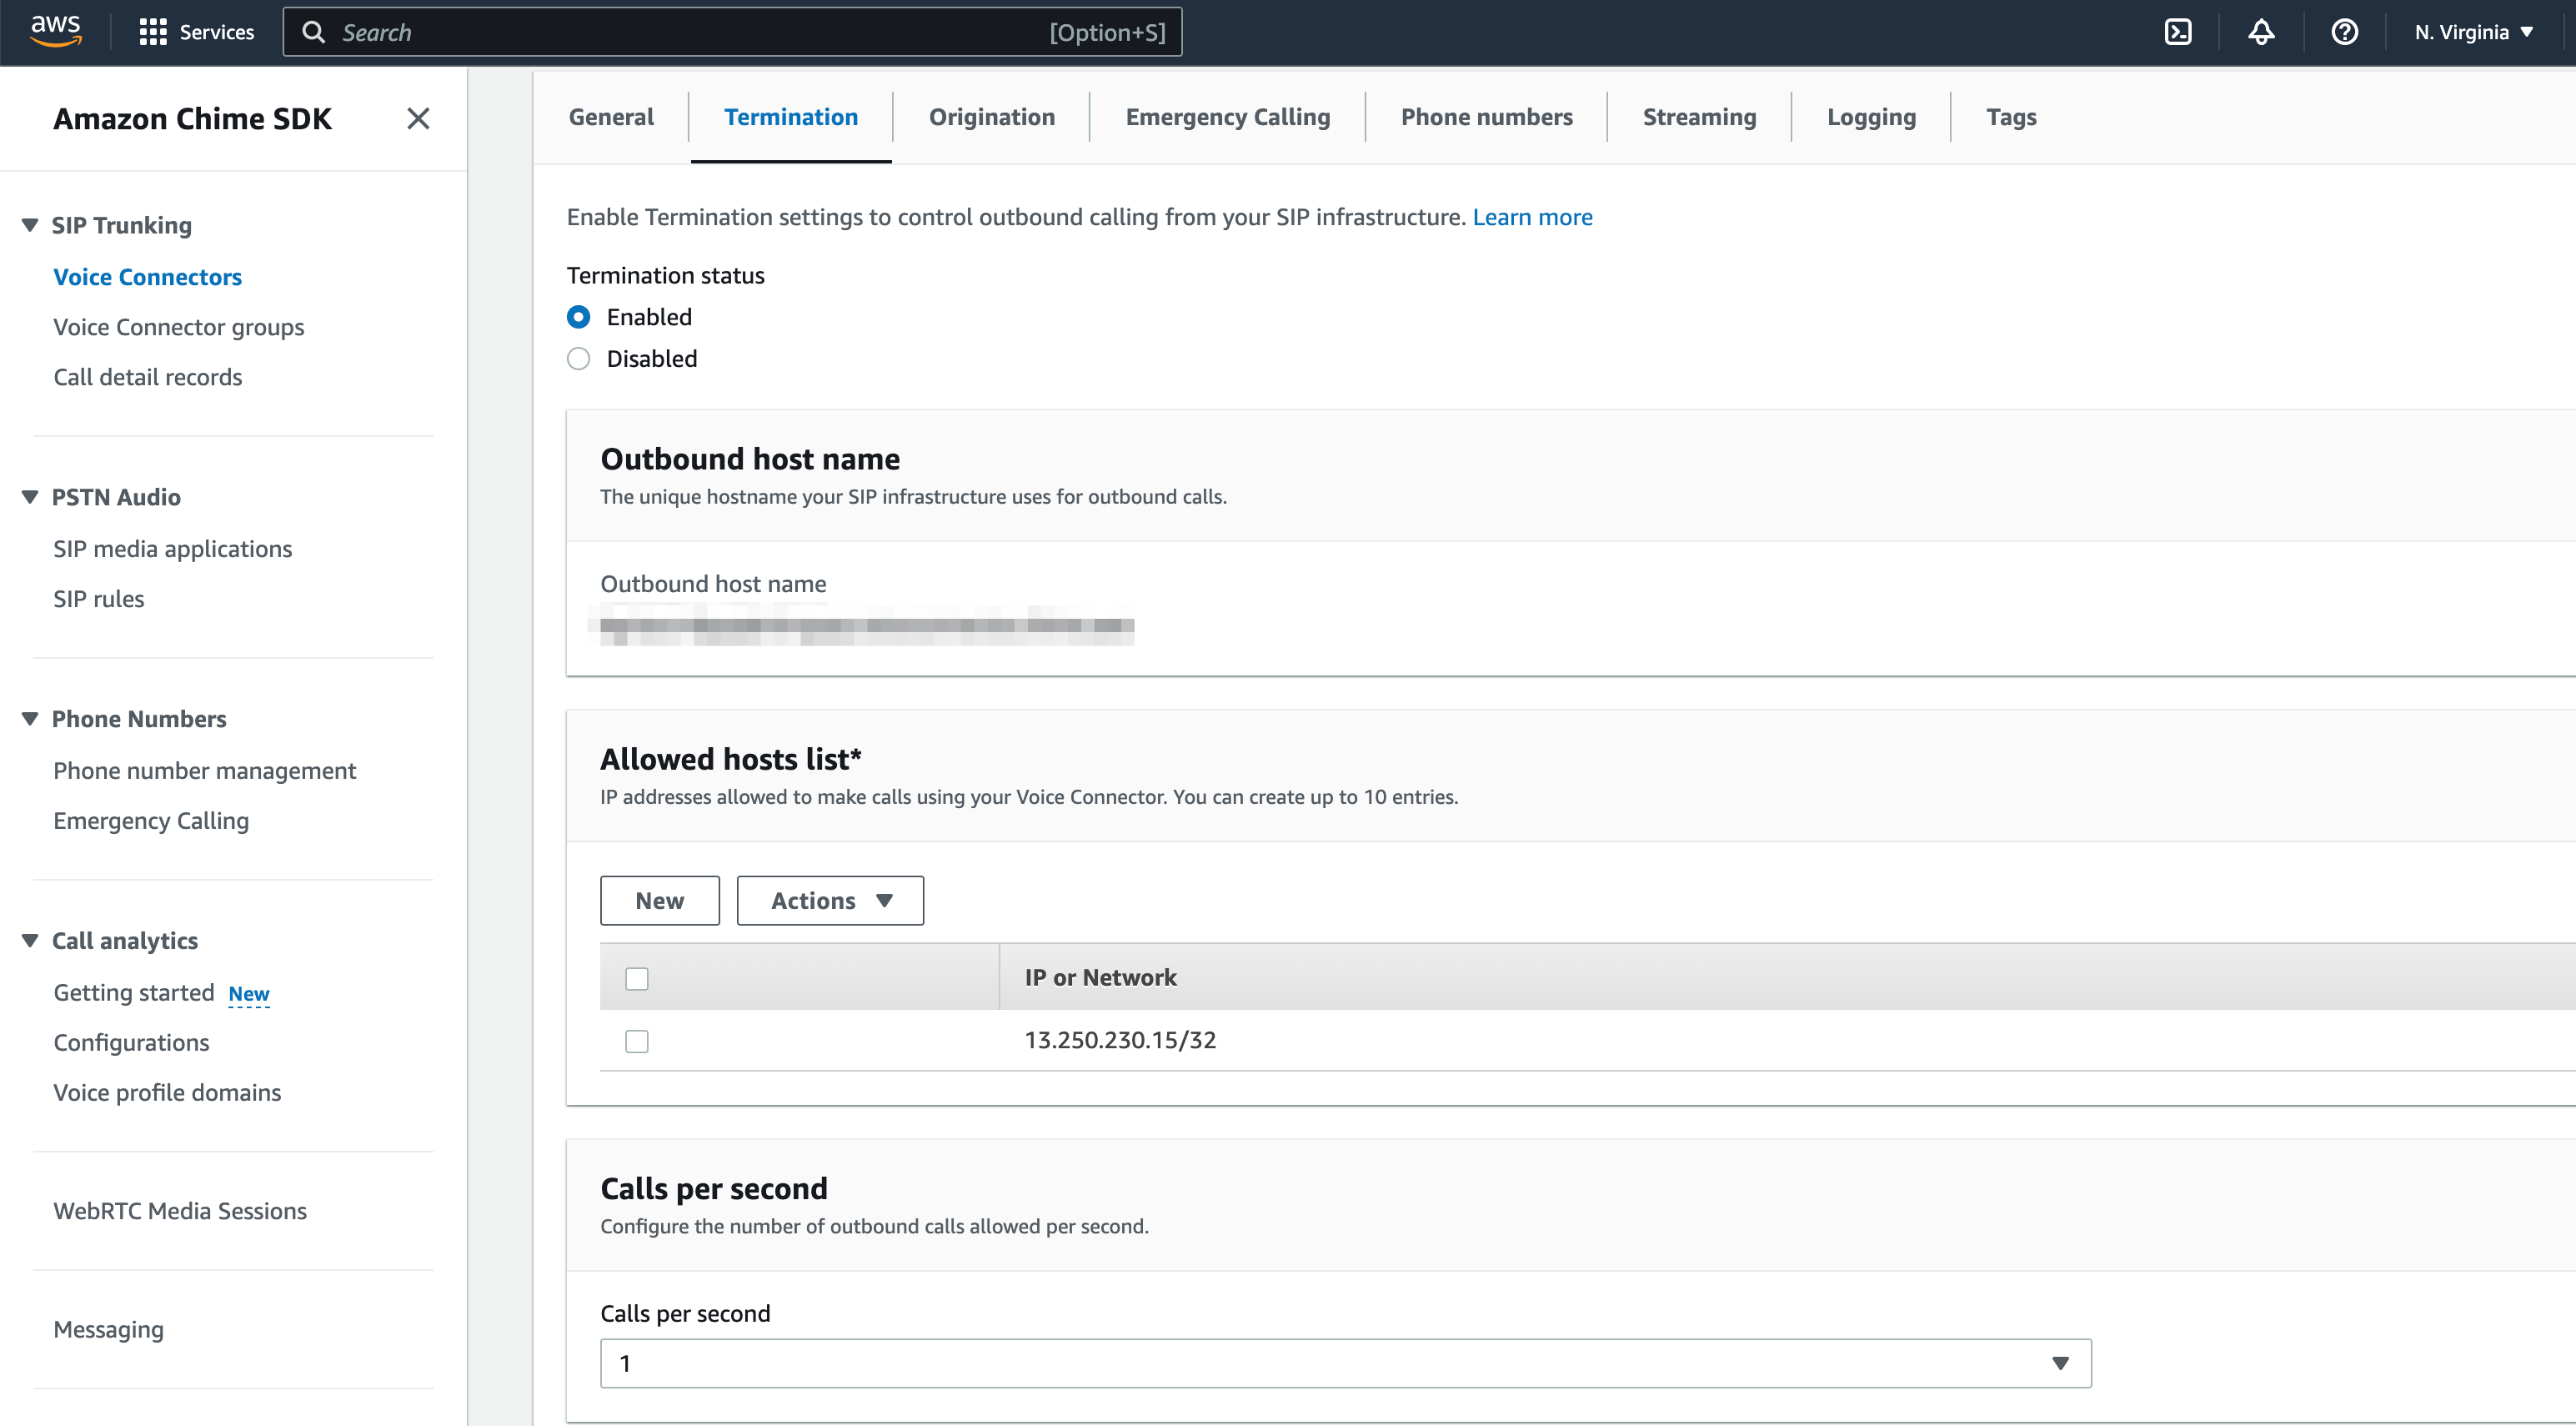Select the Termination tab
This screenshot has height=1426, width=2576.
tap(791, 117)
